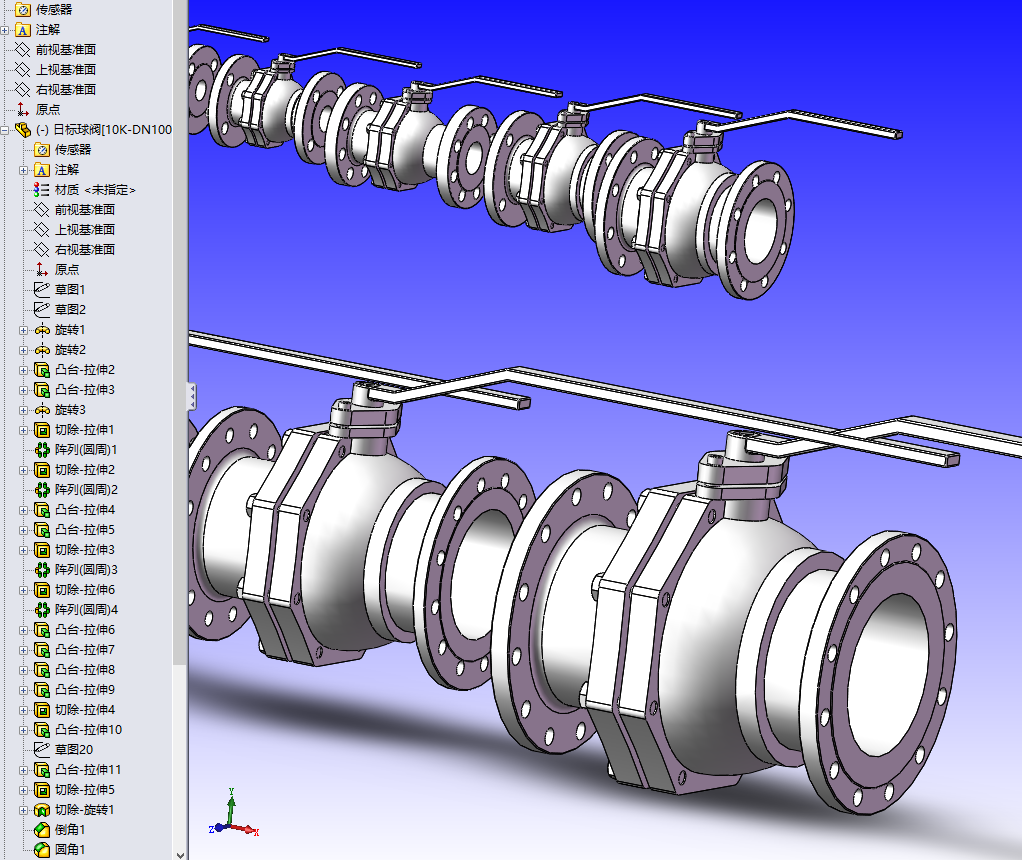
Task: Expand the 切除-旋转1 feature node
Action: click(23, 810)
